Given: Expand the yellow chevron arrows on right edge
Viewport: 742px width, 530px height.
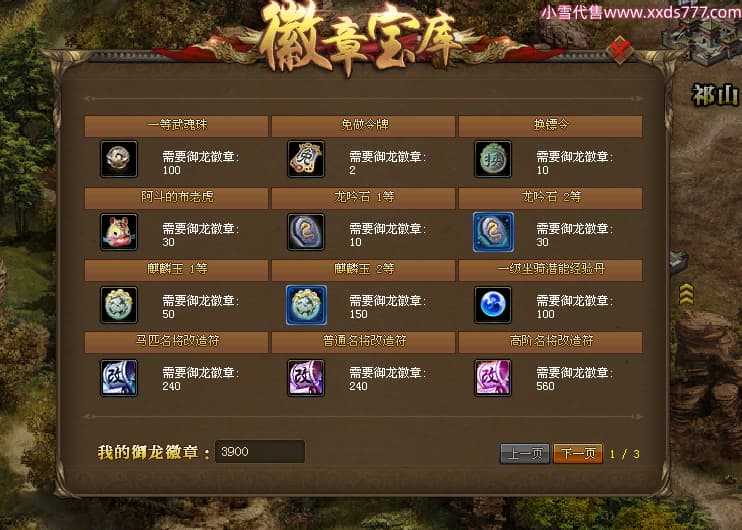Looking at the screenshot, I should [x=686, y=294].
